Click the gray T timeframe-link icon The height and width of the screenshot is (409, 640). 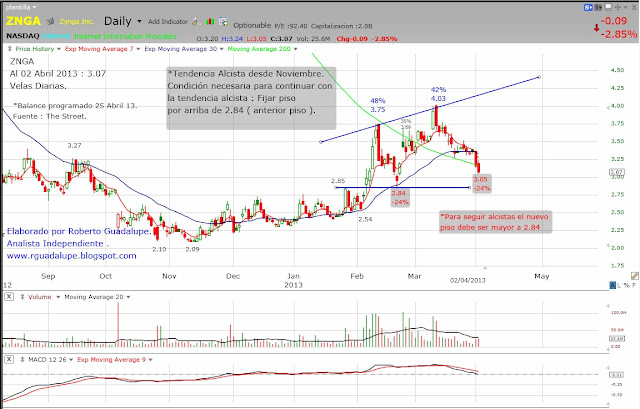click(x=598, y=7)
